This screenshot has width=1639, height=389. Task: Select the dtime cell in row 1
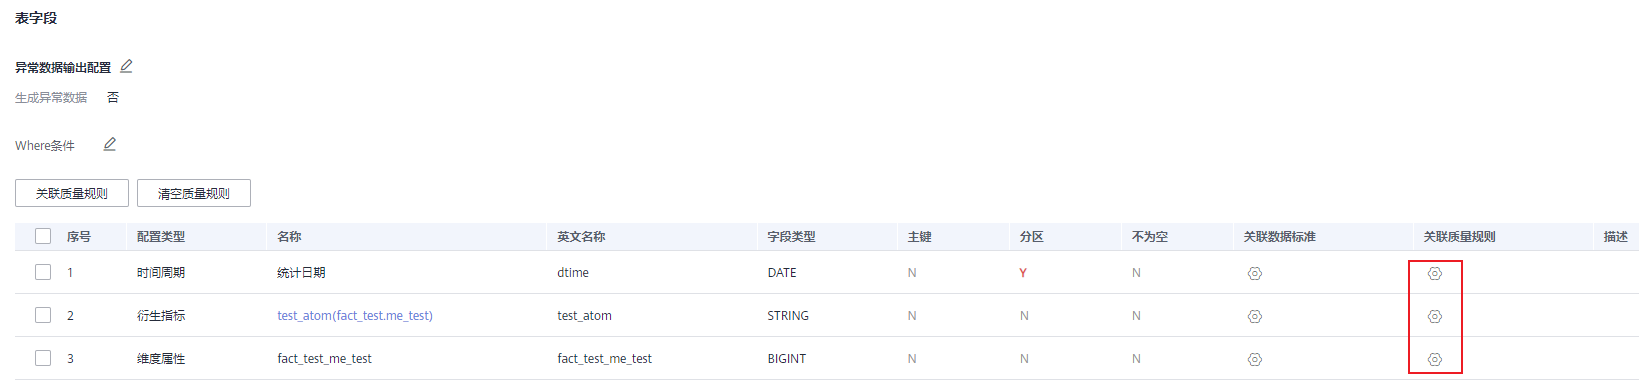[x=573, y=273]
